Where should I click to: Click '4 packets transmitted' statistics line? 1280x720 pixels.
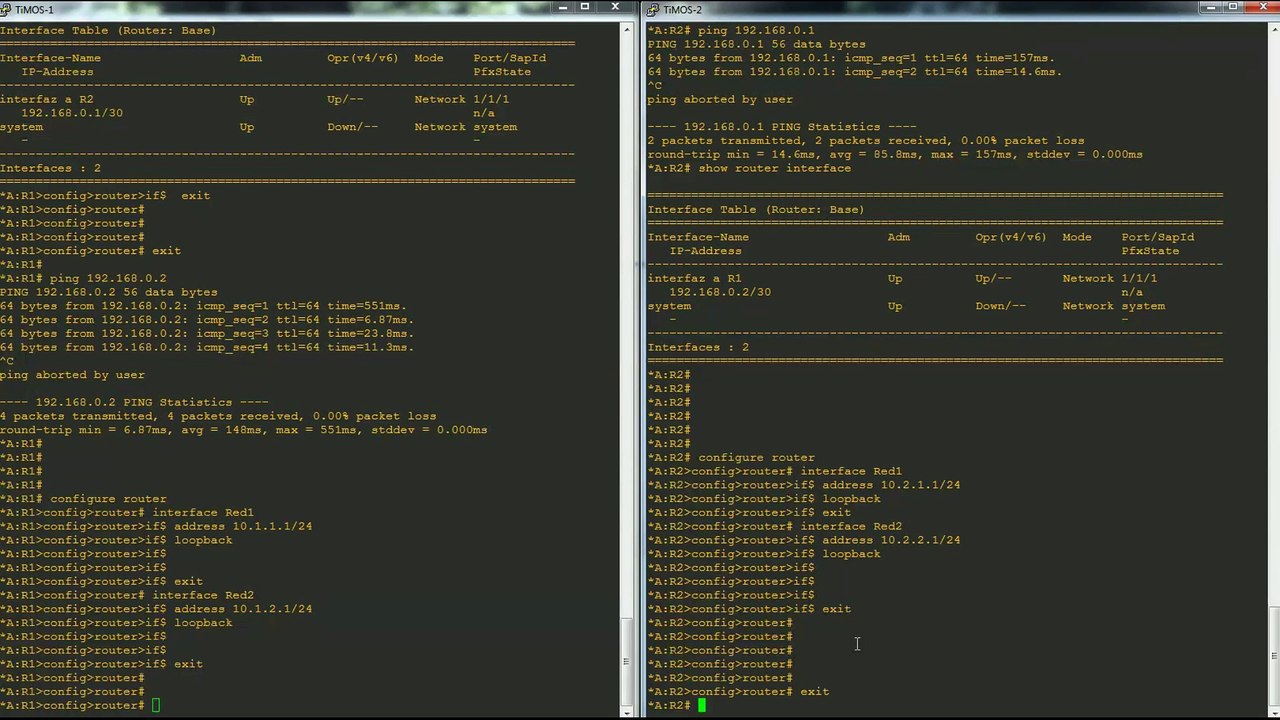(218, 416)
